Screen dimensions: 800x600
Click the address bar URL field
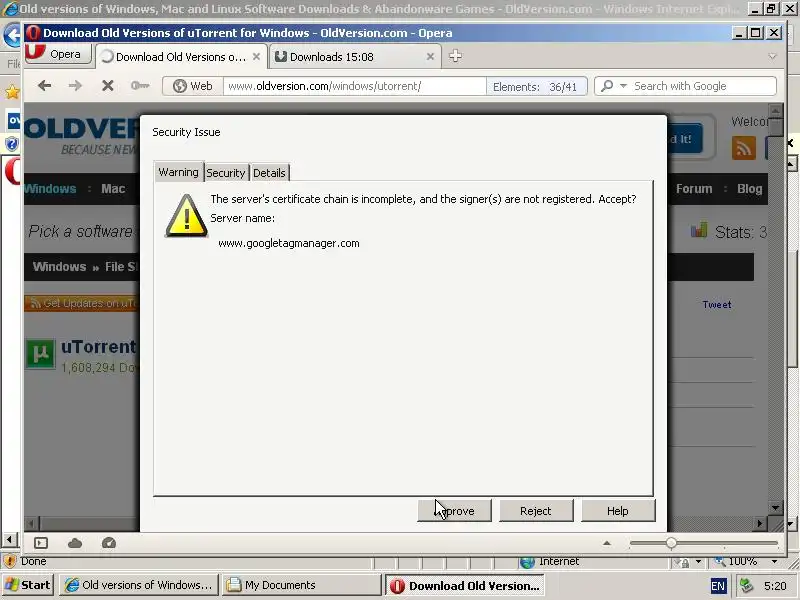pos(354,86)
